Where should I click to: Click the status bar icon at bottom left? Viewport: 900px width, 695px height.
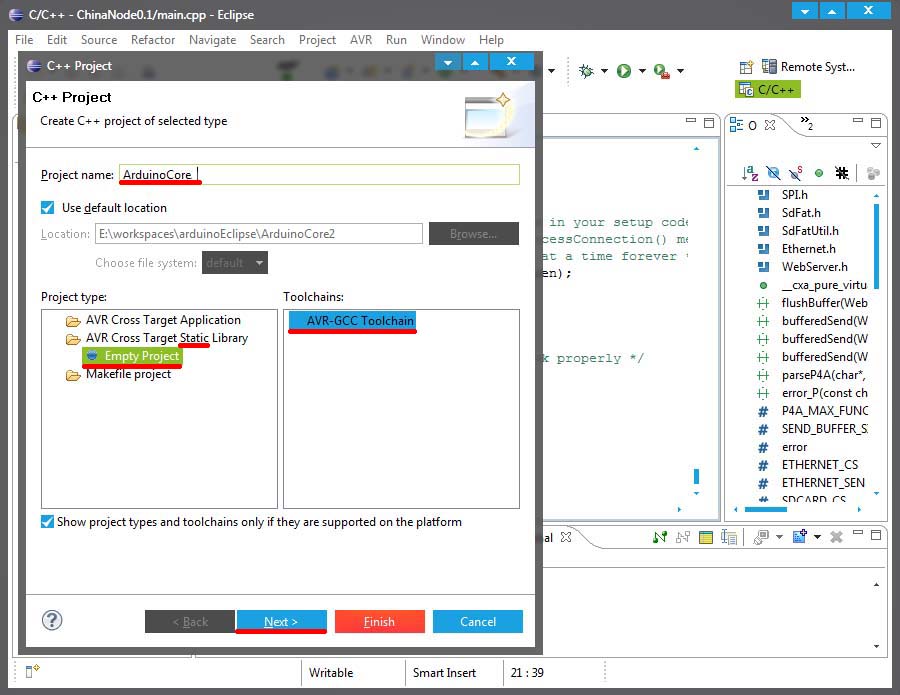32,670
